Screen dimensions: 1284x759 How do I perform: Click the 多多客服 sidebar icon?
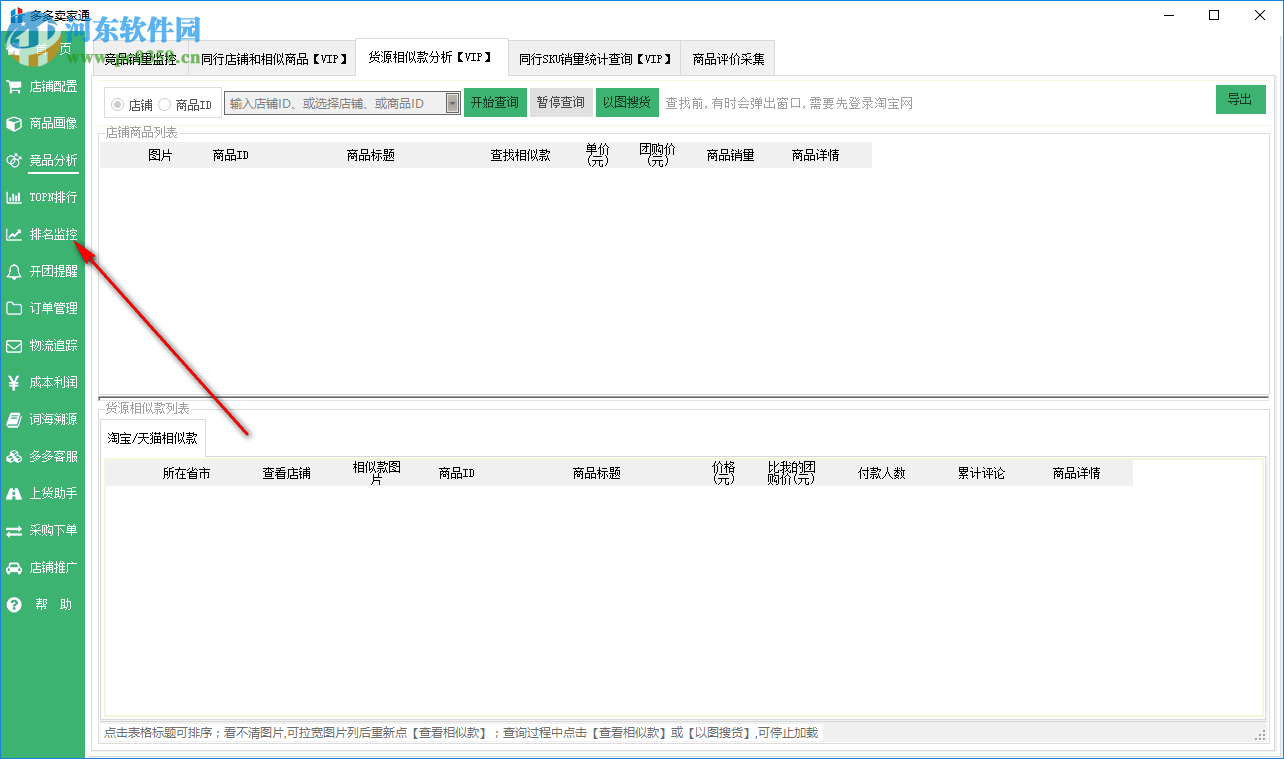[14, 456]
